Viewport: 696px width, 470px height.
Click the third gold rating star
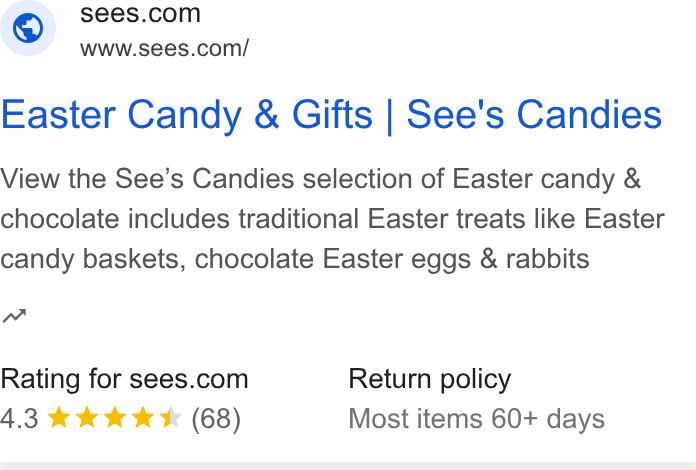(115, 418)
